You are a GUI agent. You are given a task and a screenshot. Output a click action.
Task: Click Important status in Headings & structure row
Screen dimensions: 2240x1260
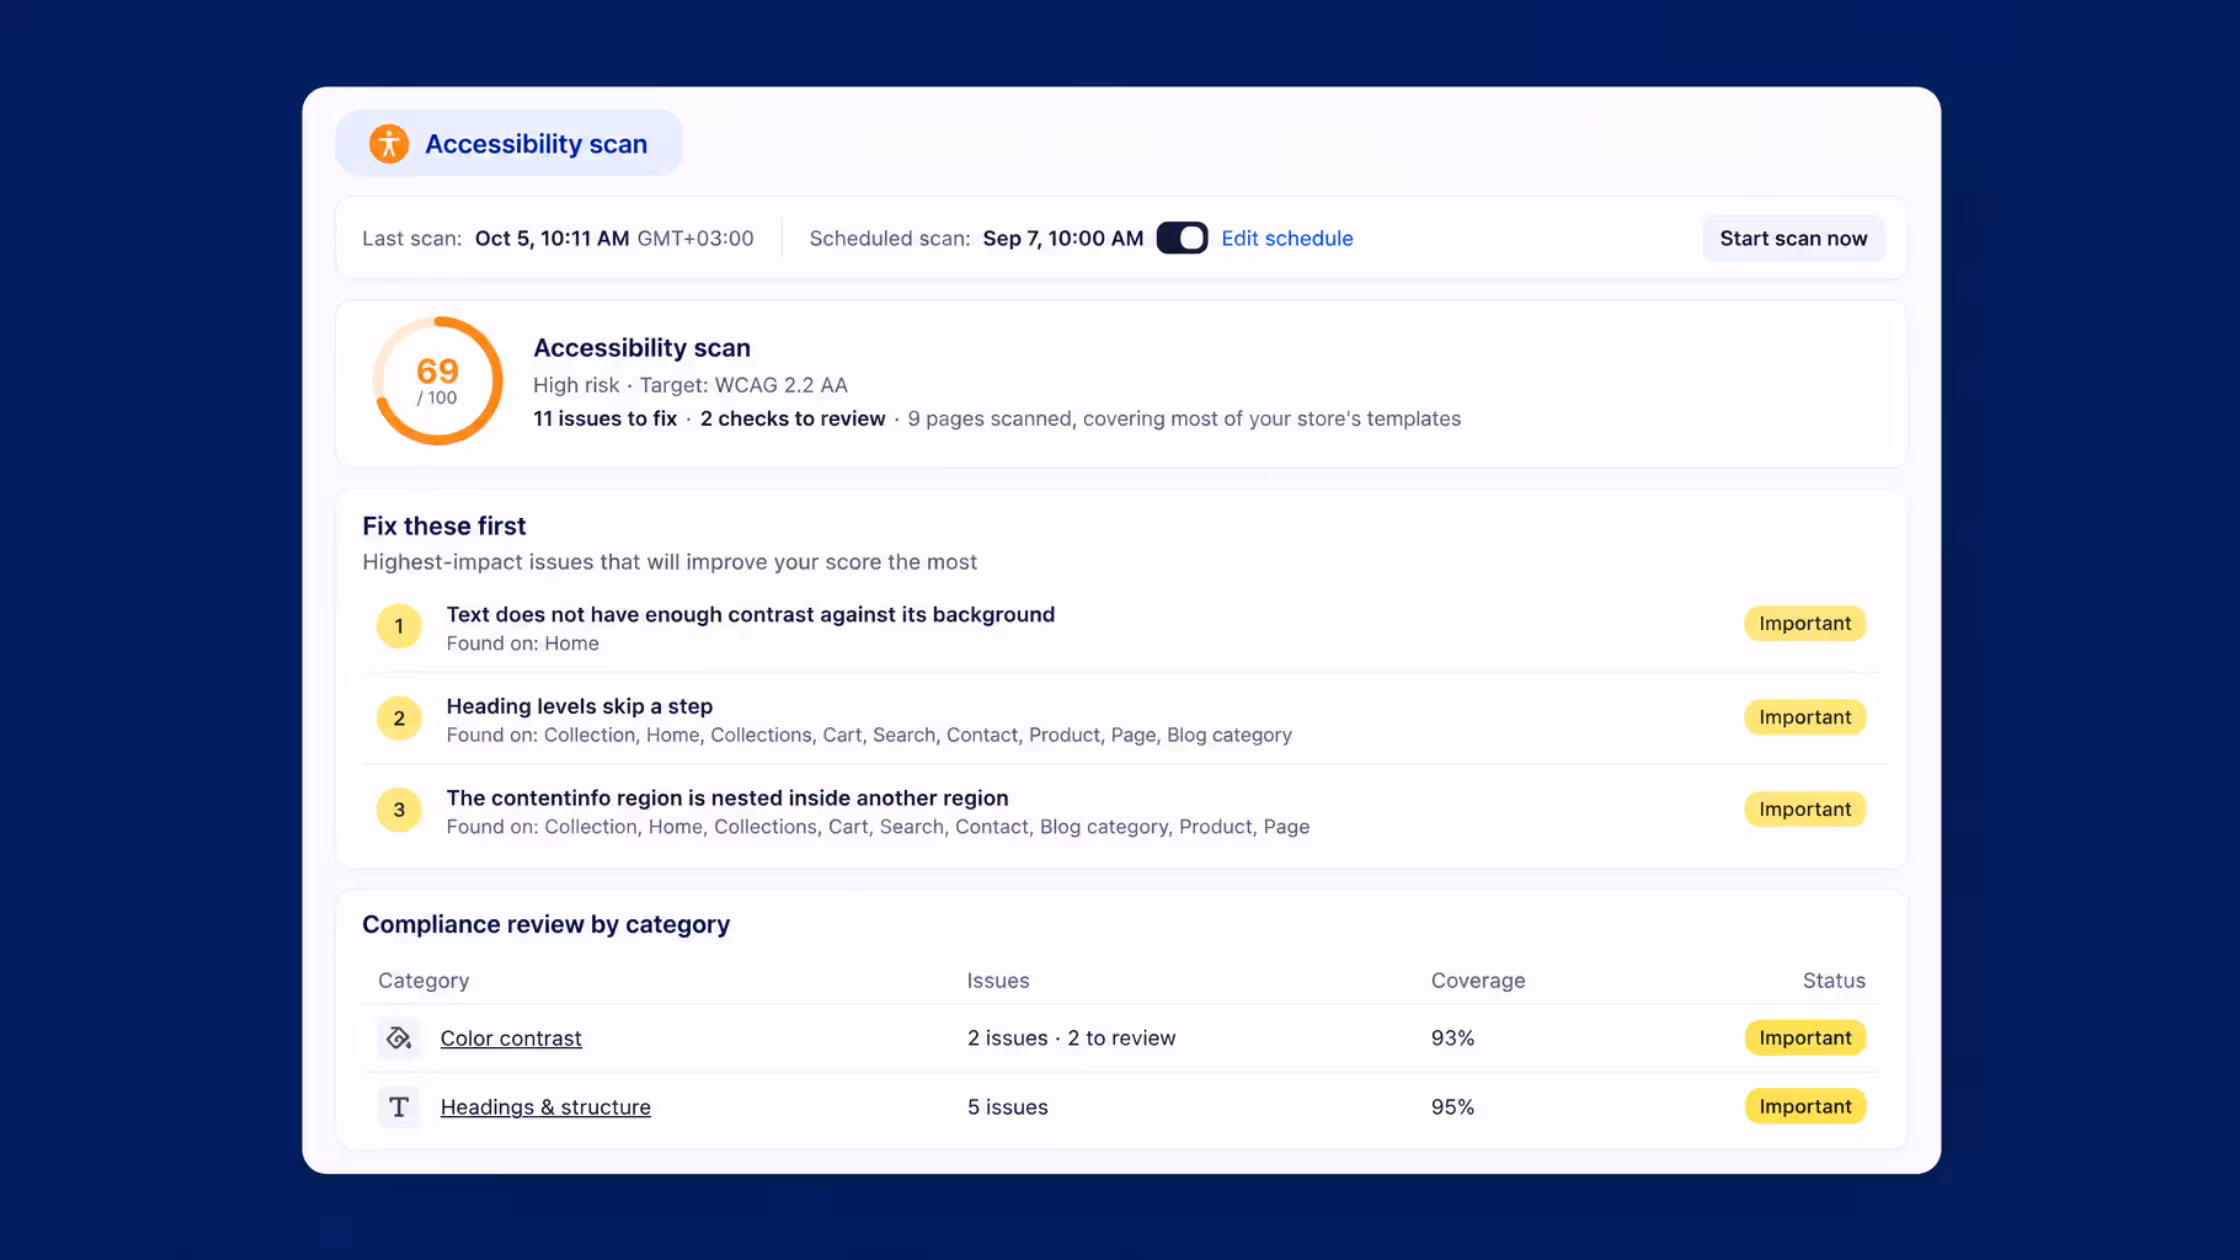pos(1805,1106)
